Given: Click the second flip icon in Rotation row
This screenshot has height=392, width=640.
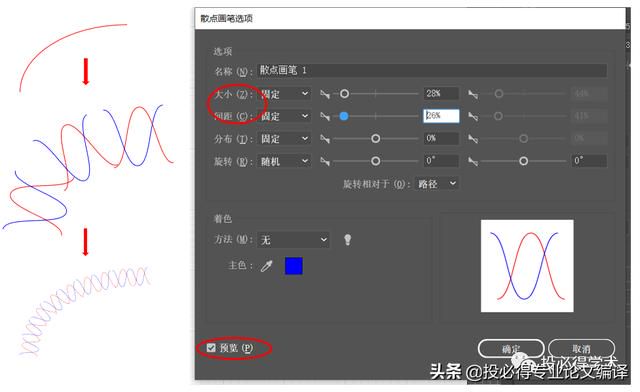Looking at the screenshot, I should coord(473,161).
